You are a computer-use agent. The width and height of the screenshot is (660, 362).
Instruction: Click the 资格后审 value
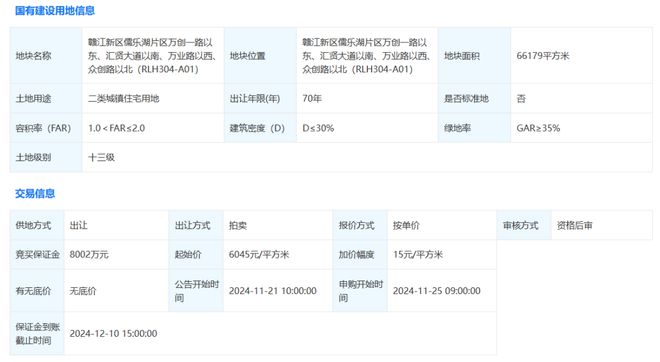pyautogui.click(x=575, y=226)
